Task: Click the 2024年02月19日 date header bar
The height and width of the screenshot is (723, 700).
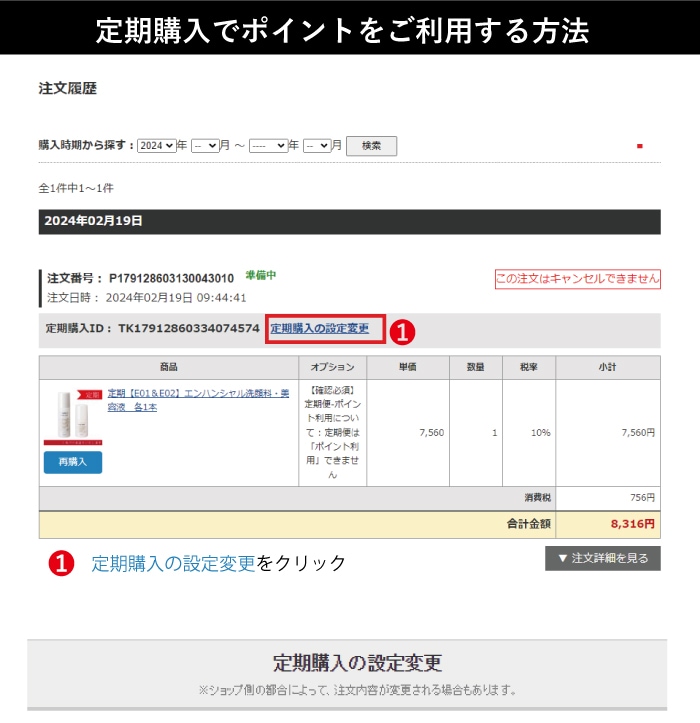Action: click(x=349, y=221)
